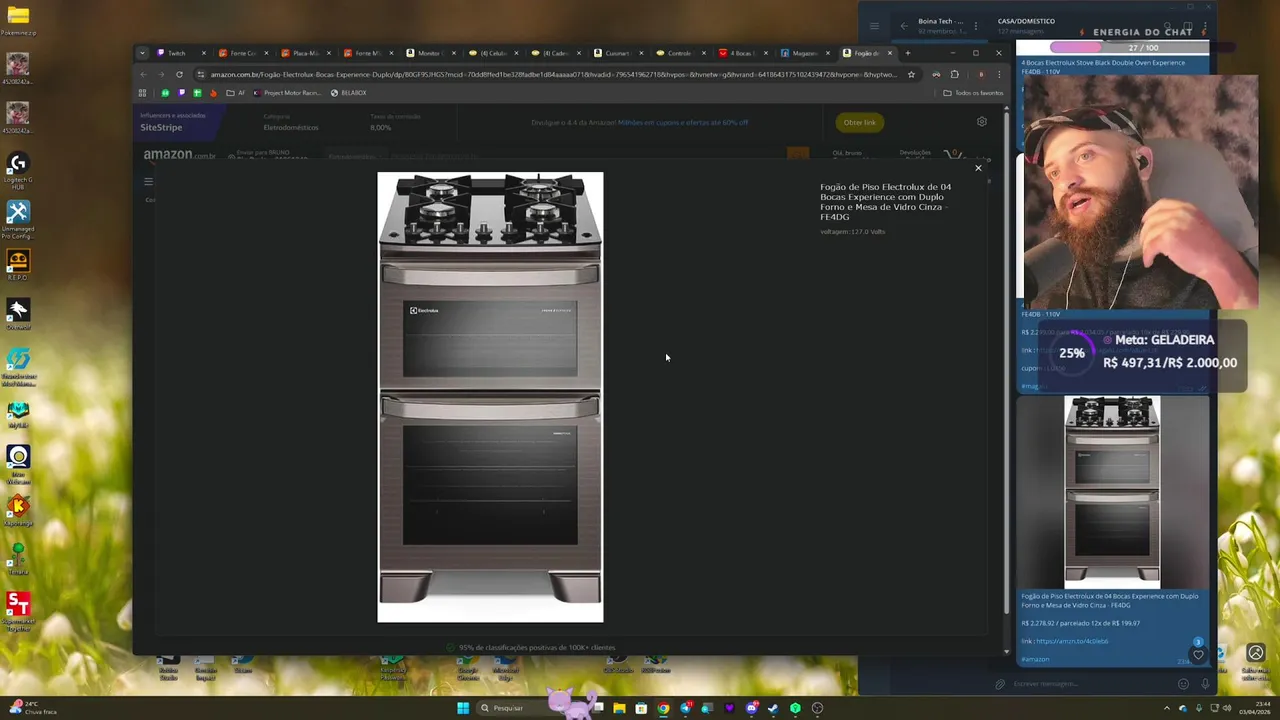Click the SiteStripe Obter link button
Screen dimensions: 1280x720
coord(859,122)
